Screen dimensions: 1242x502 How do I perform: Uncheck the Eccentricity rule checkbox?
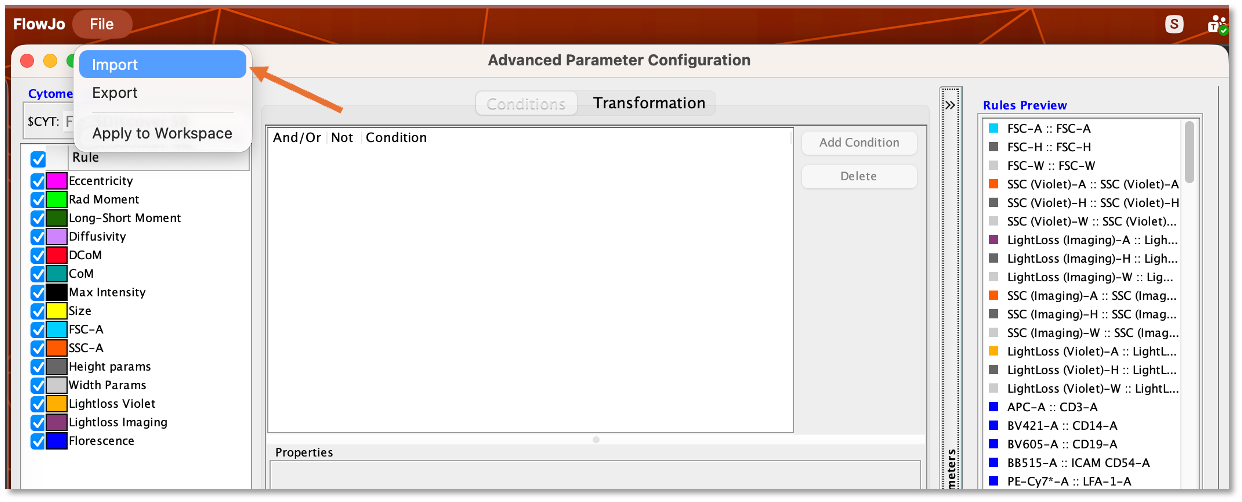pos(38,181)
